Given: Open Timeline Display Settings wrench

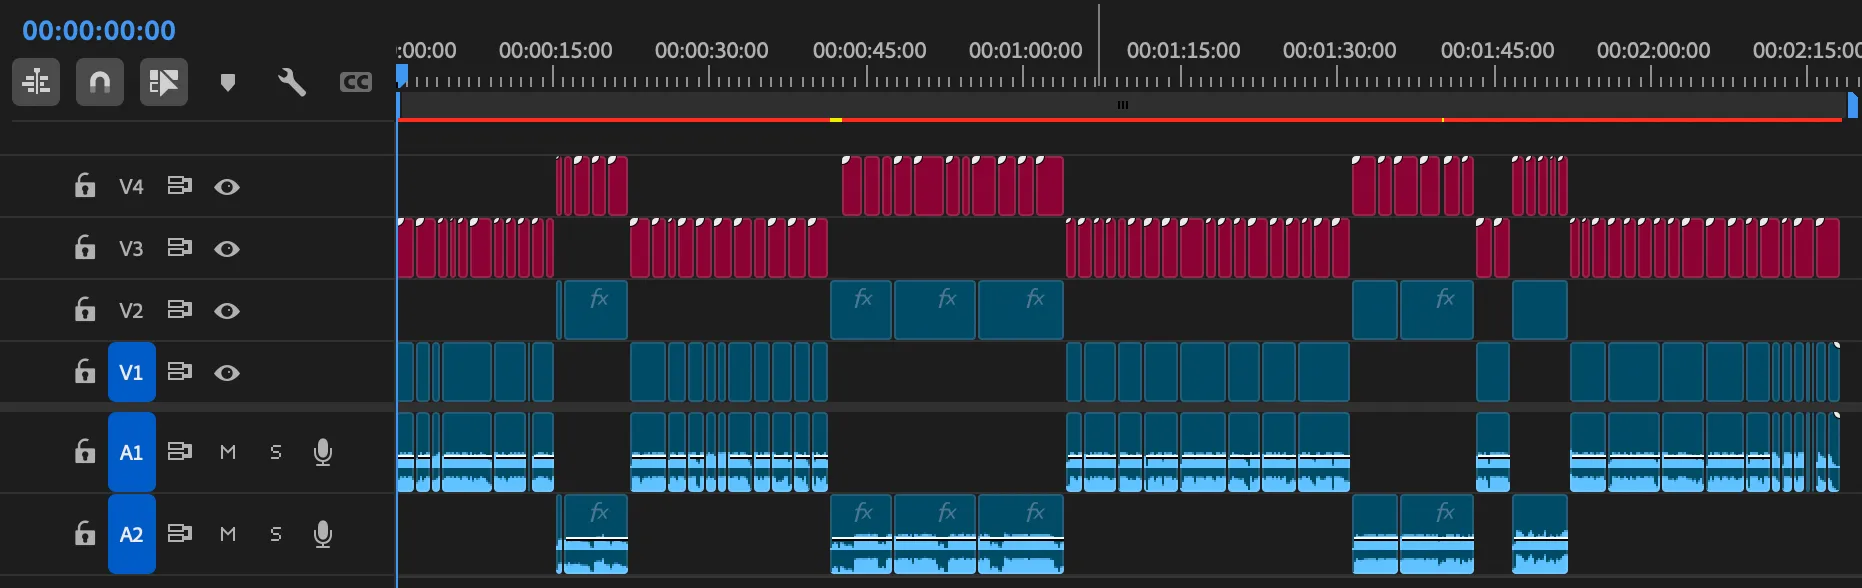Looking at the screenshot, I should [x=291, y=82].
